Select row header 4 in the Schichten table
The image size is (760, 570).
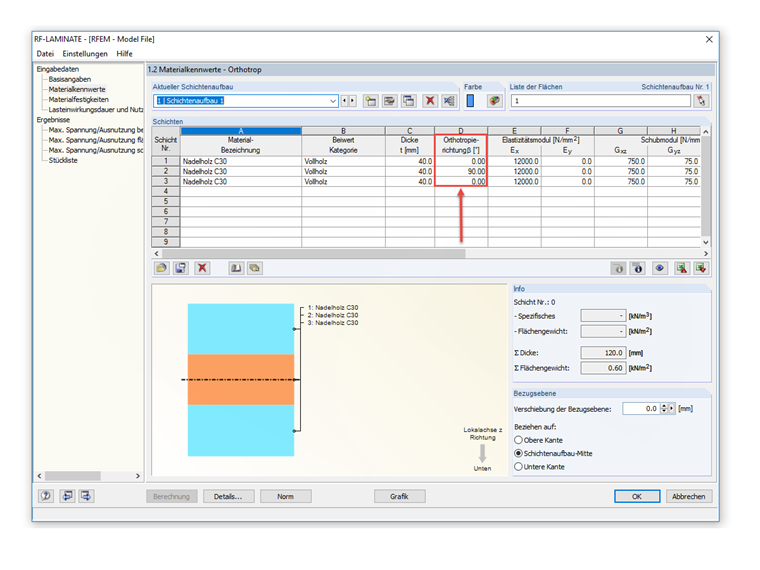pyautogui.click(x=166, y=191)
